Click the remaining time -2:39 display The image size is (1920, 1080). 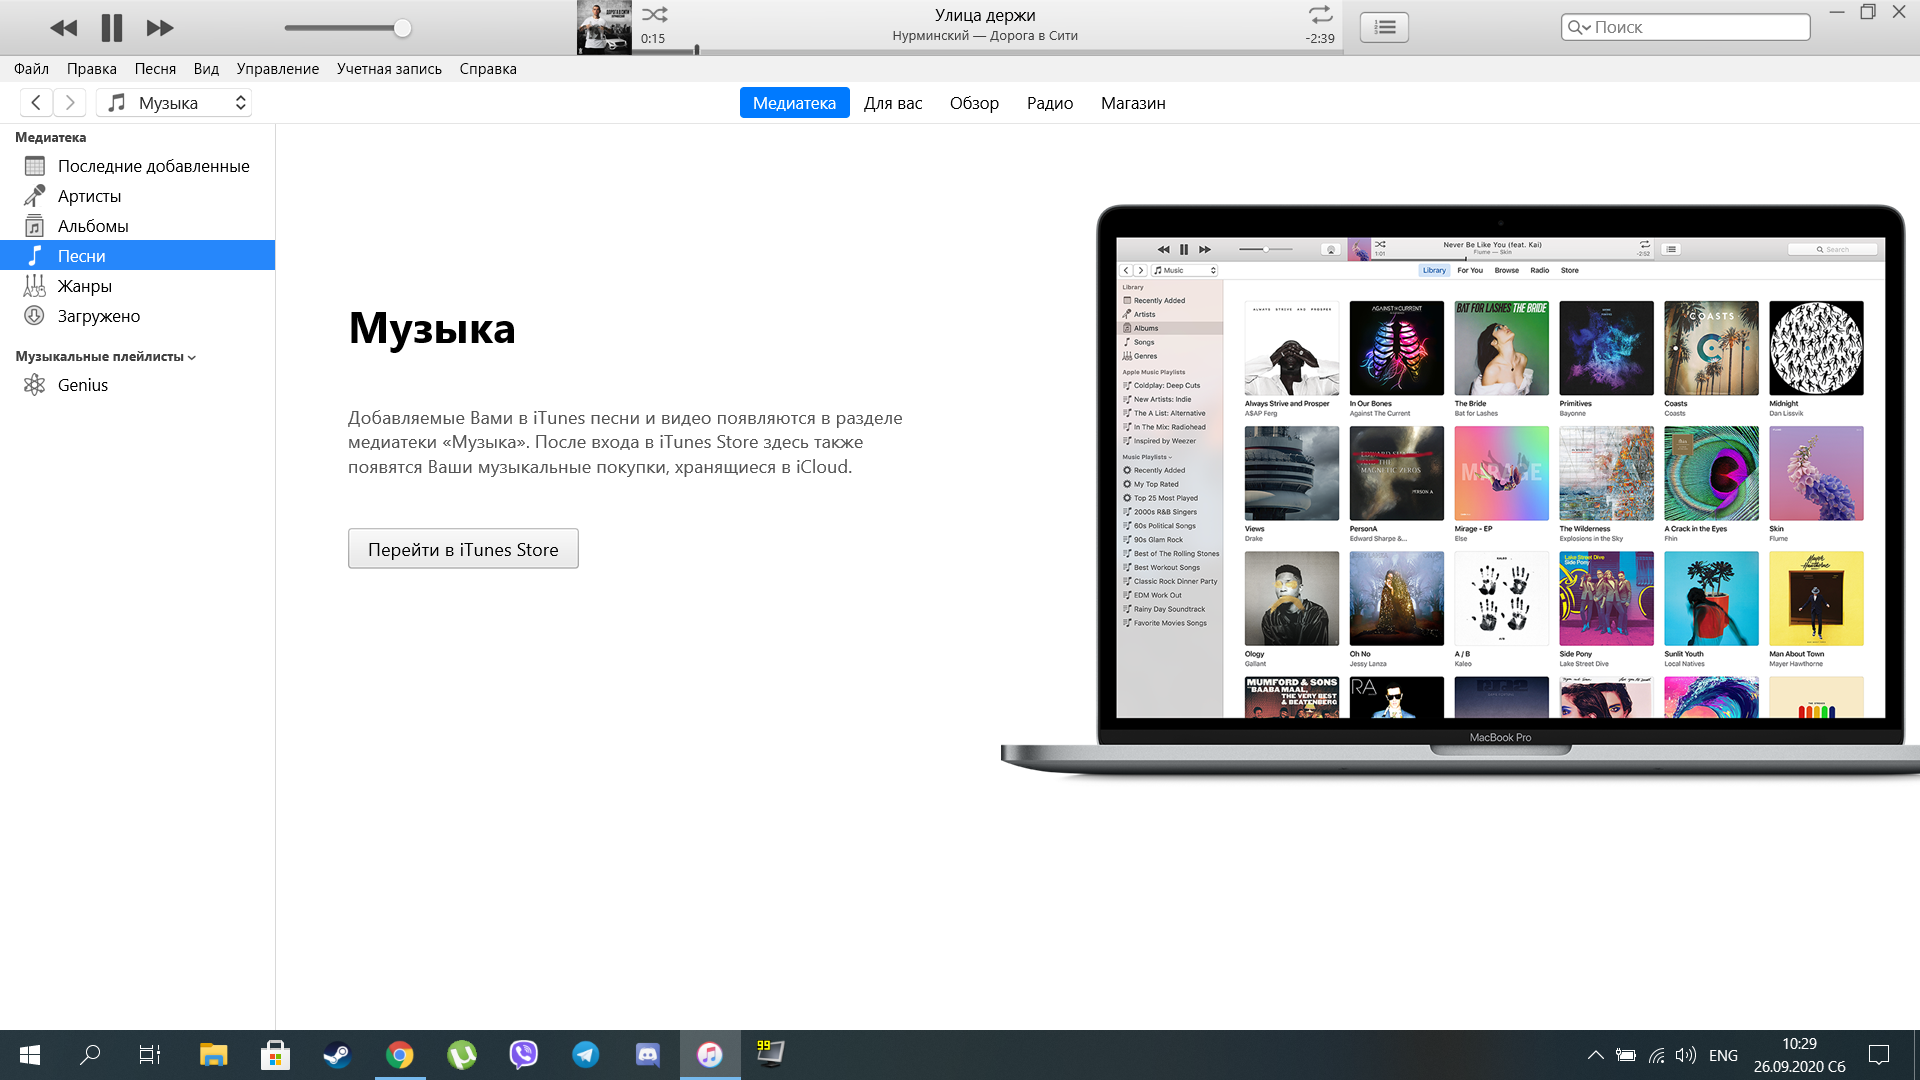coord(1320,39)
